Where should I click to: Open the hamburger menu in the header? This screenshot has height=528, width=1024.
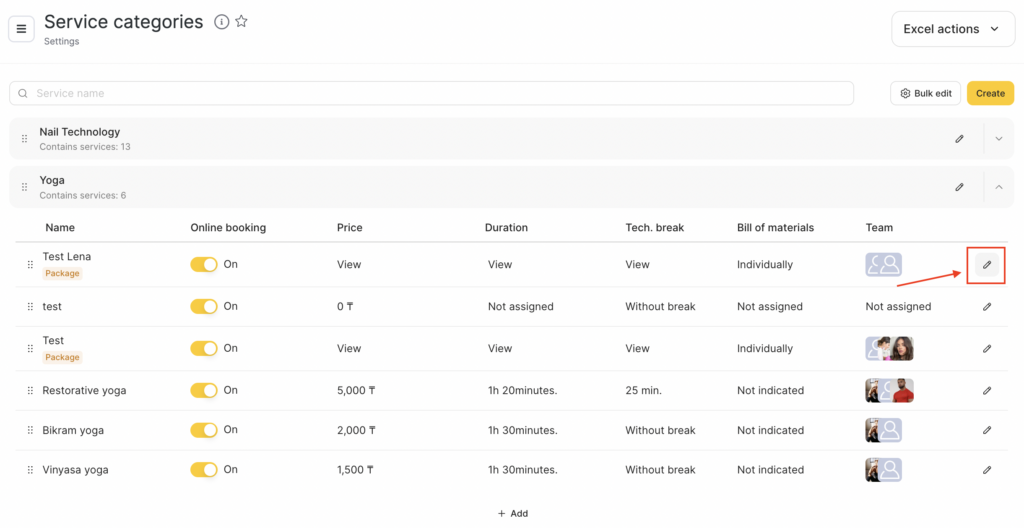21,29
